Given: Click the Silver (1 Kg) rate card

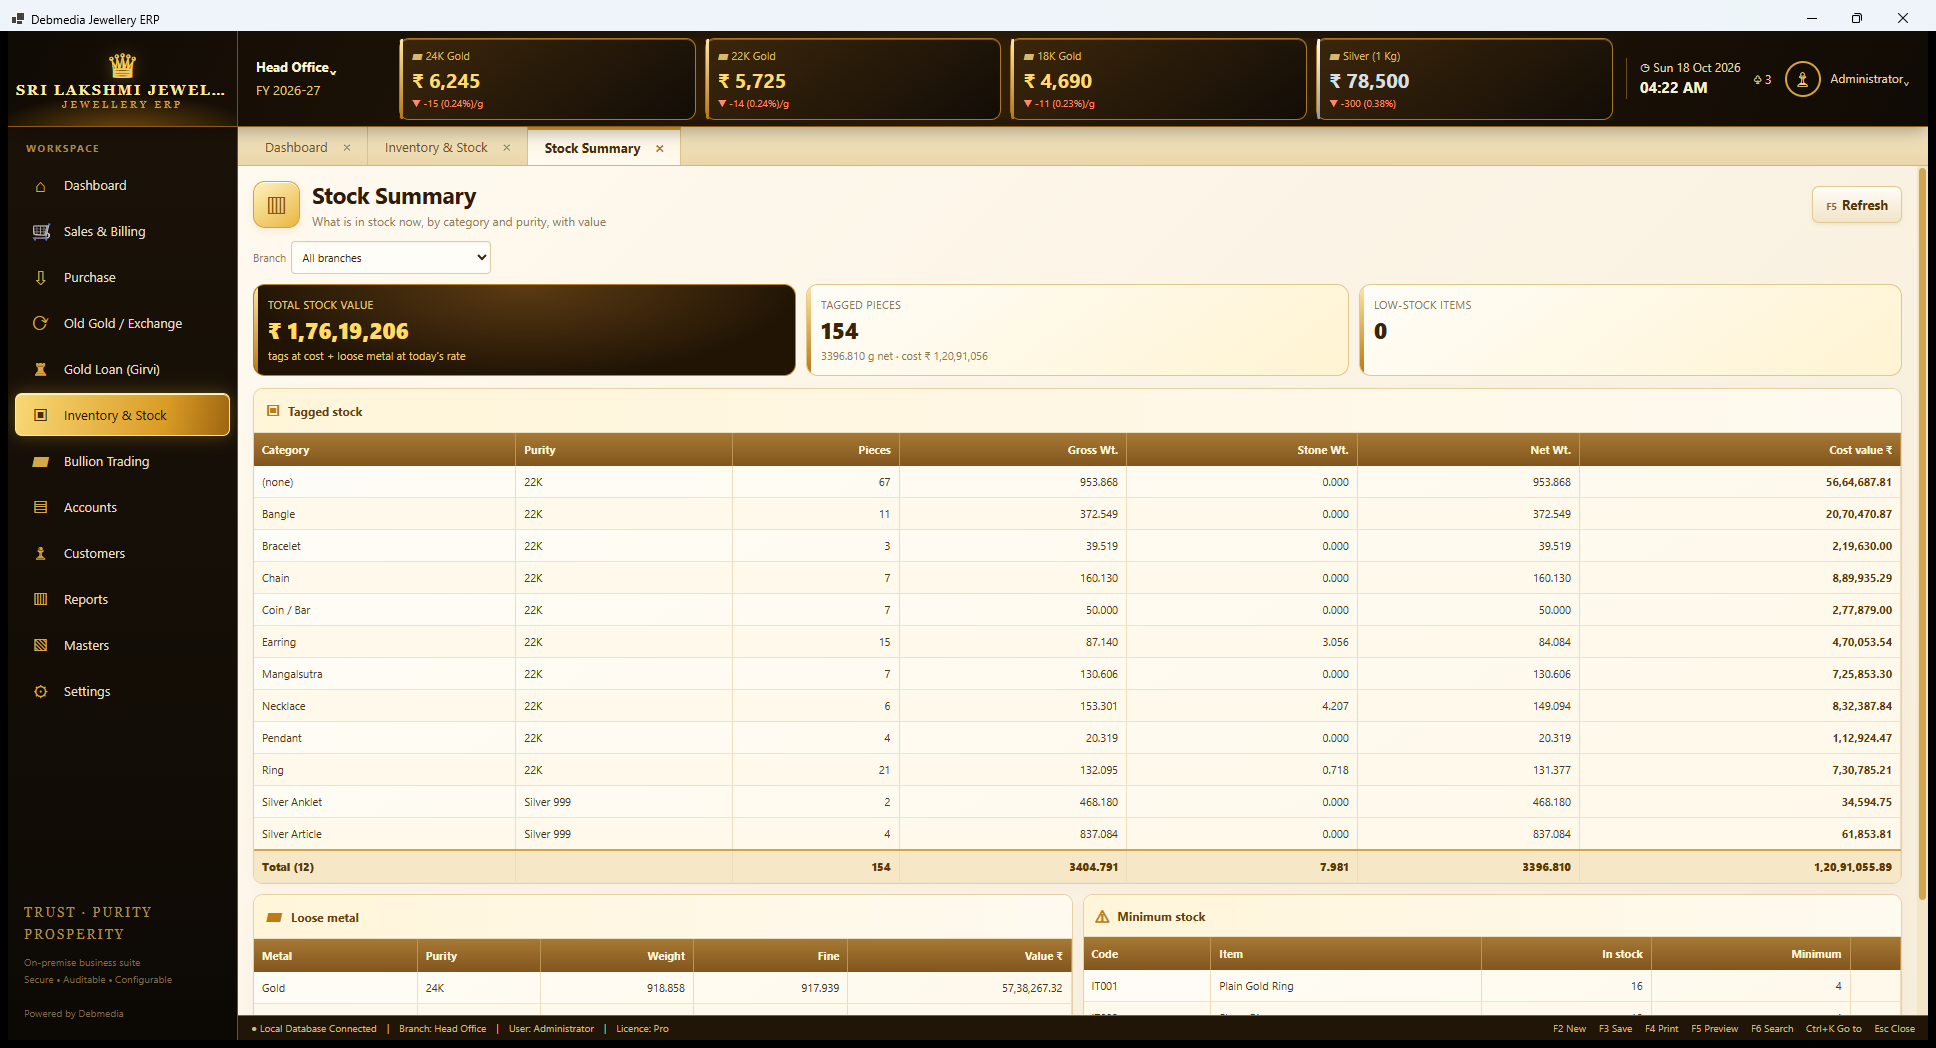Looking at the screenshot, I should 1465,79.
